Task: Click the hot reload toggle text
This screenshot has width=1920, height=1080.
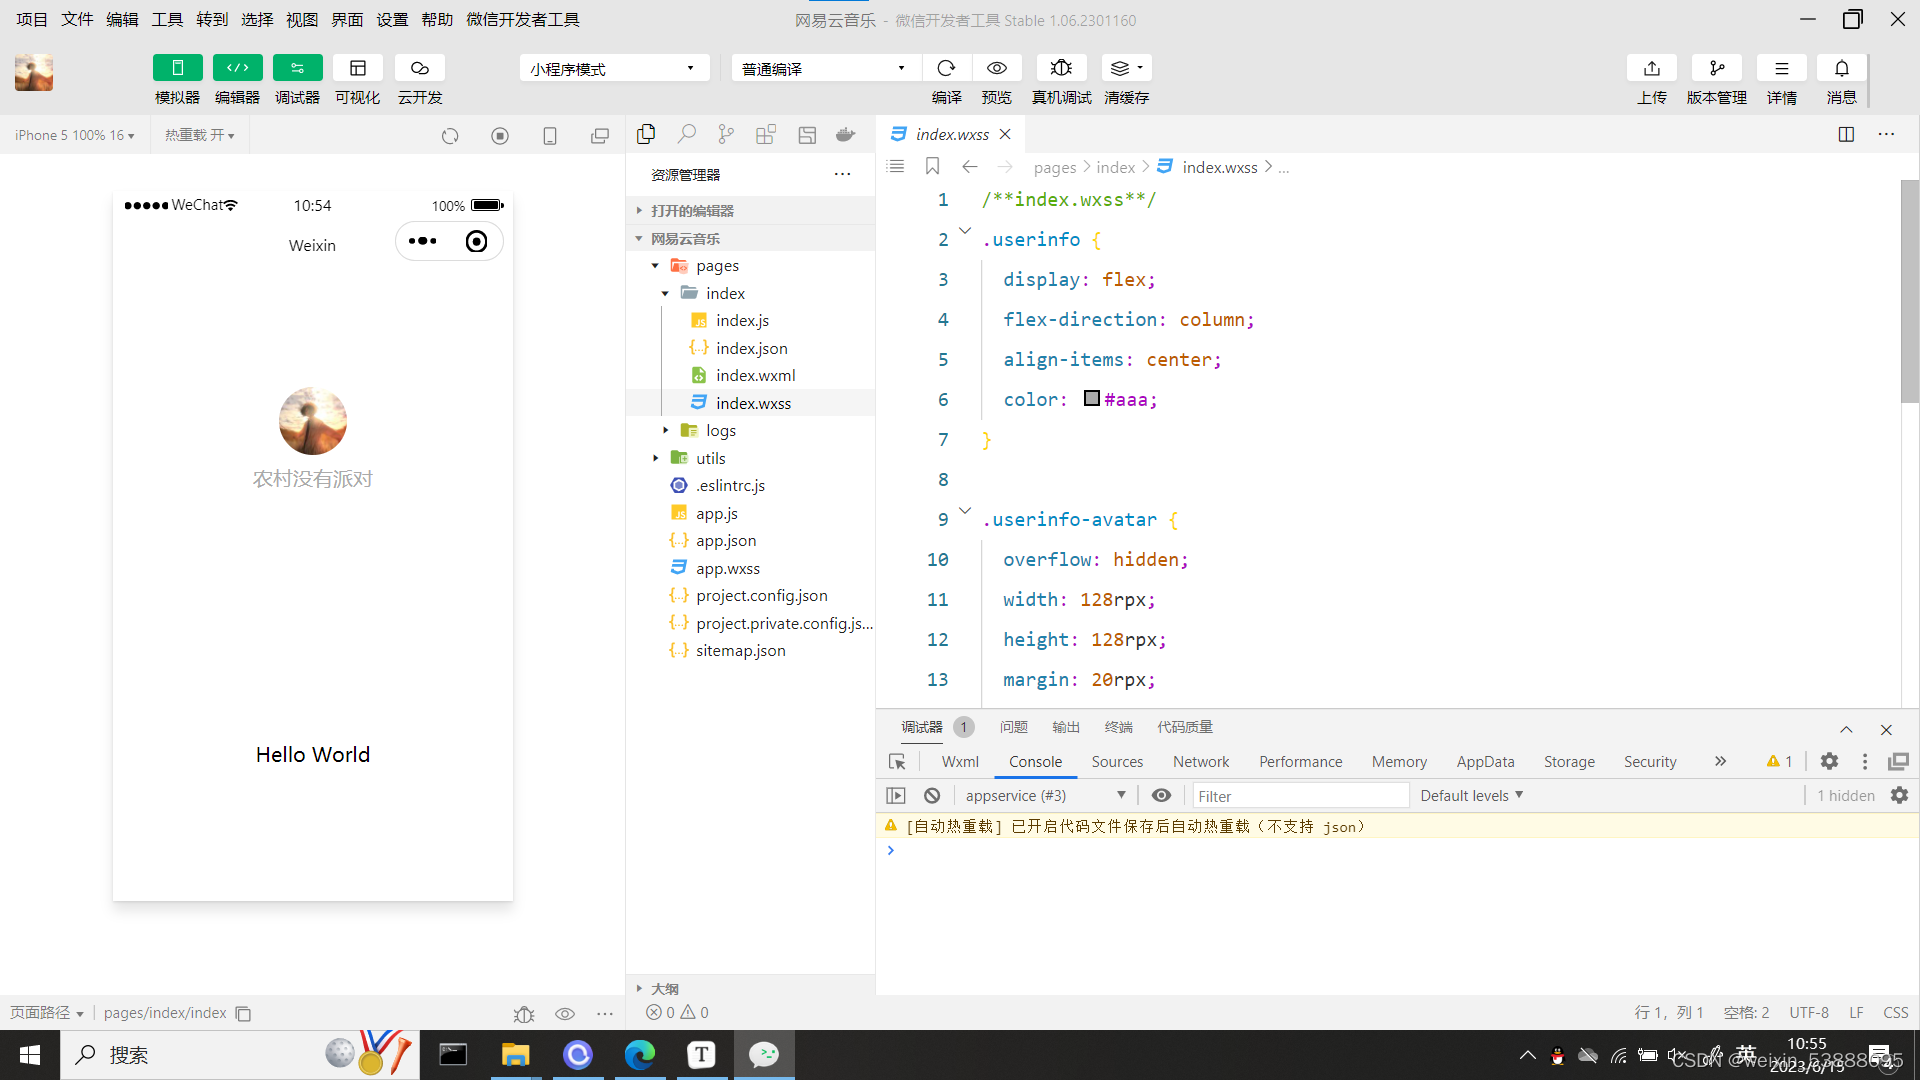Action: [x=199, y=135]
